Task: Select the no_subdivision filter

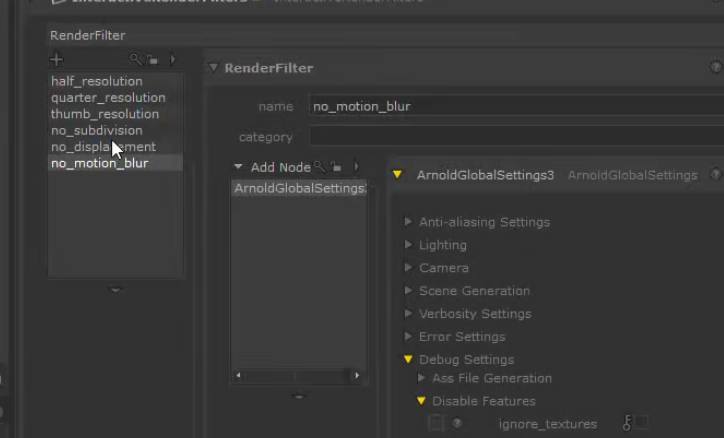Action: click(x=97, y=130)
